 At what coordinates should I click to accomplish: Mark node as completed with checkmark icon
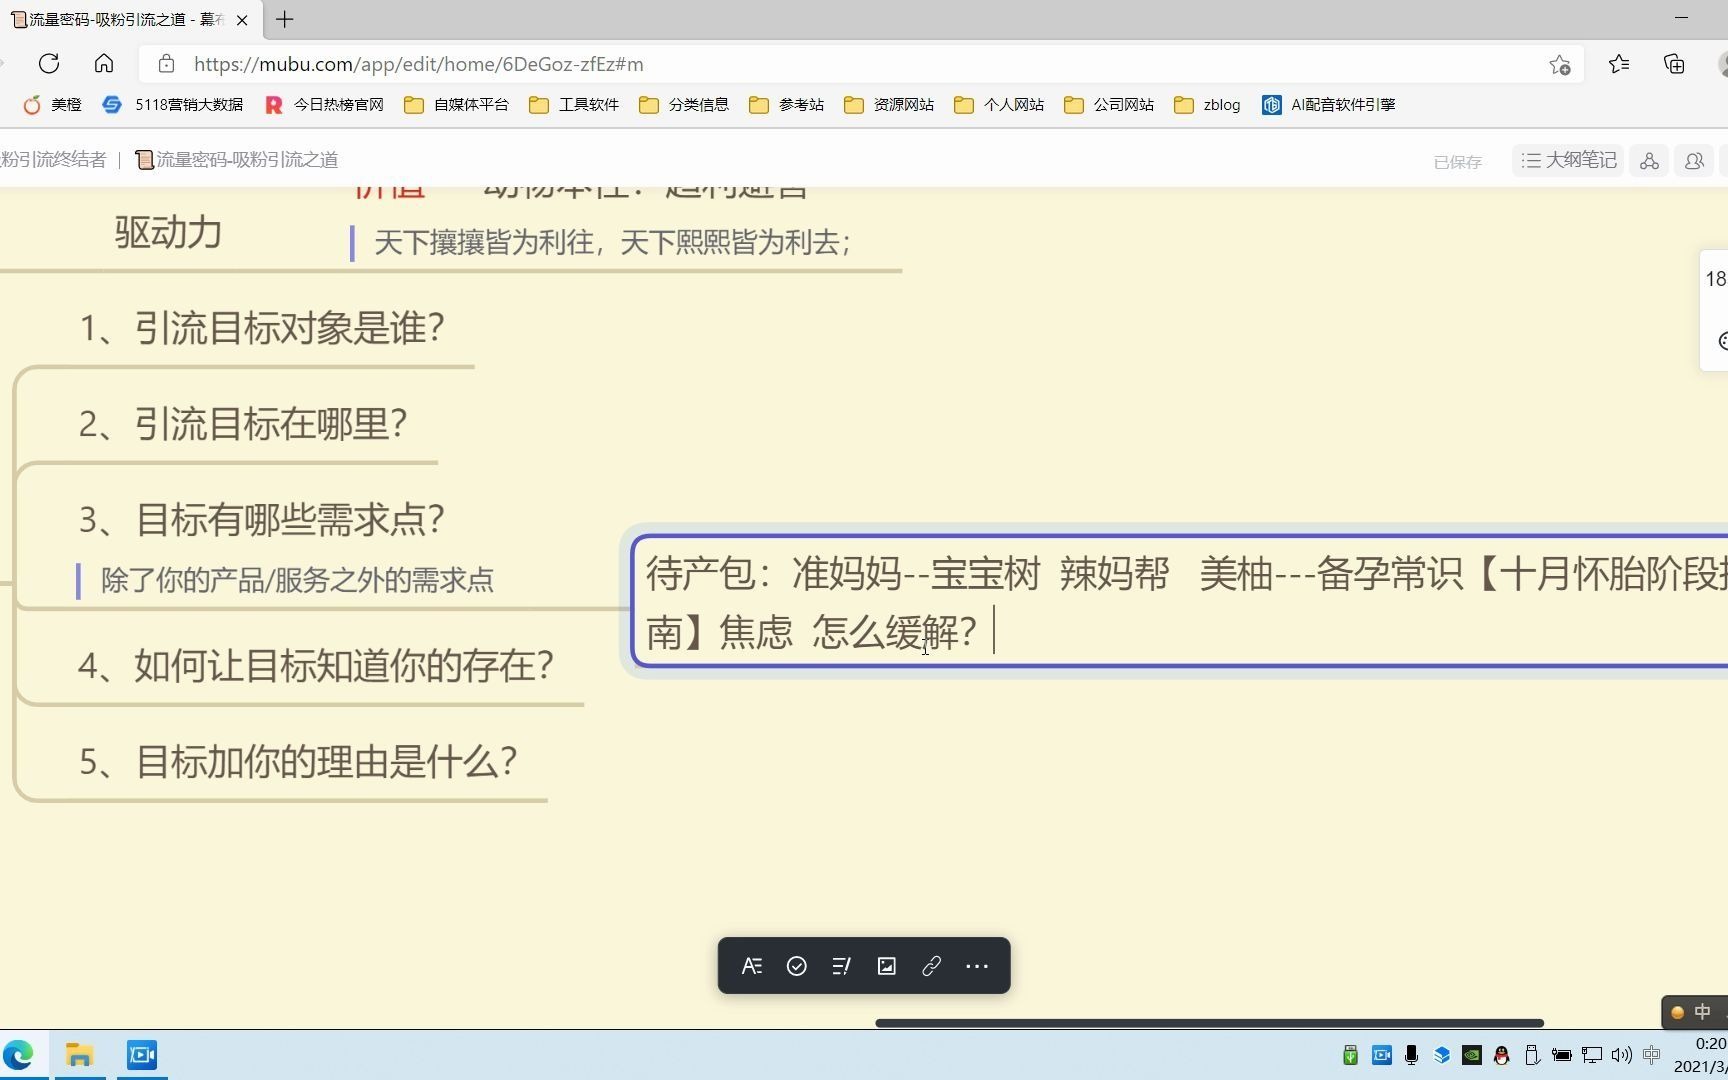797,966
